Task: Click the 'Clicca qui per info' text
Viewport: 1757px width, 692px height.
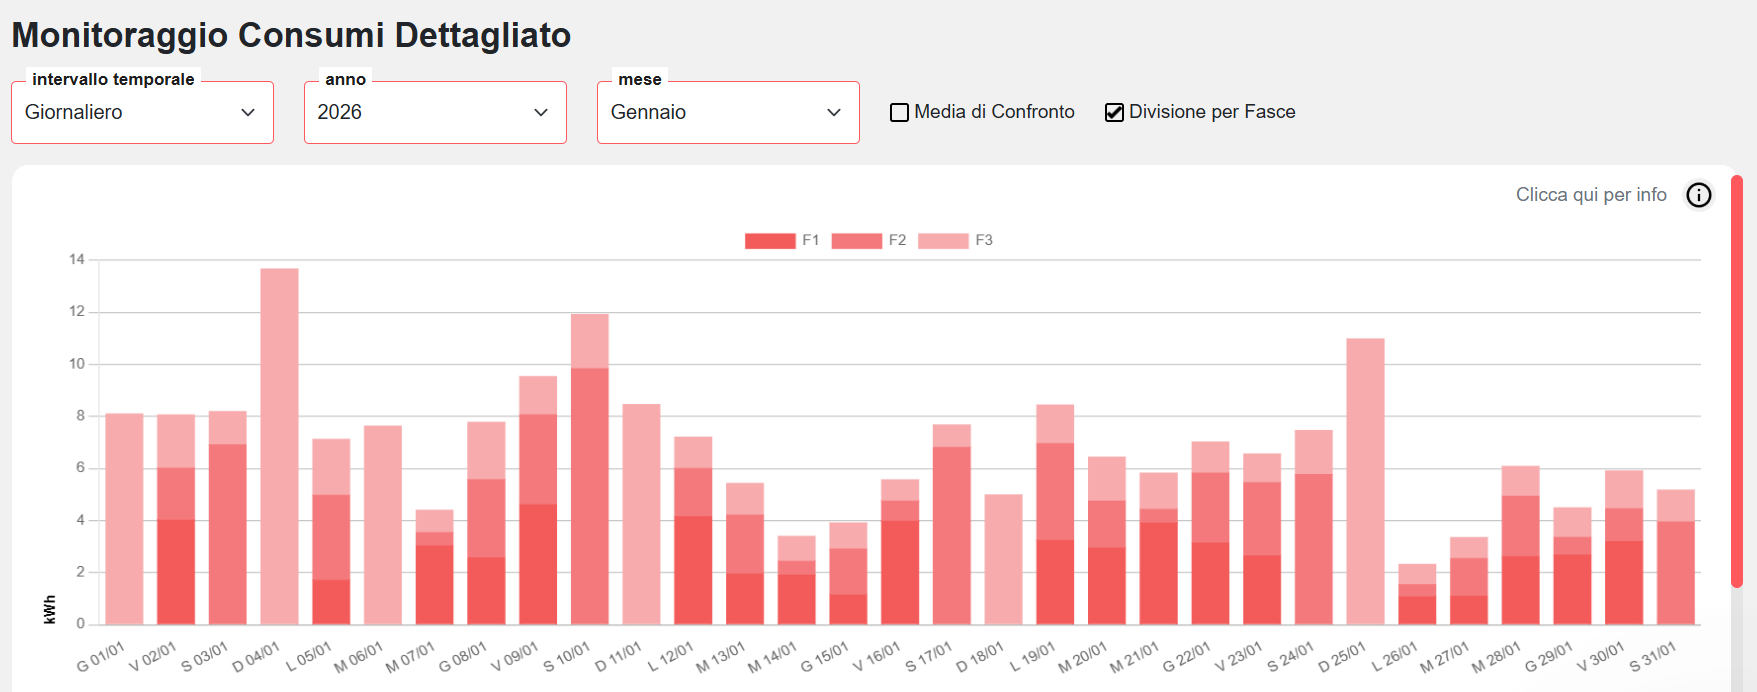Action: coord(1590,195)
